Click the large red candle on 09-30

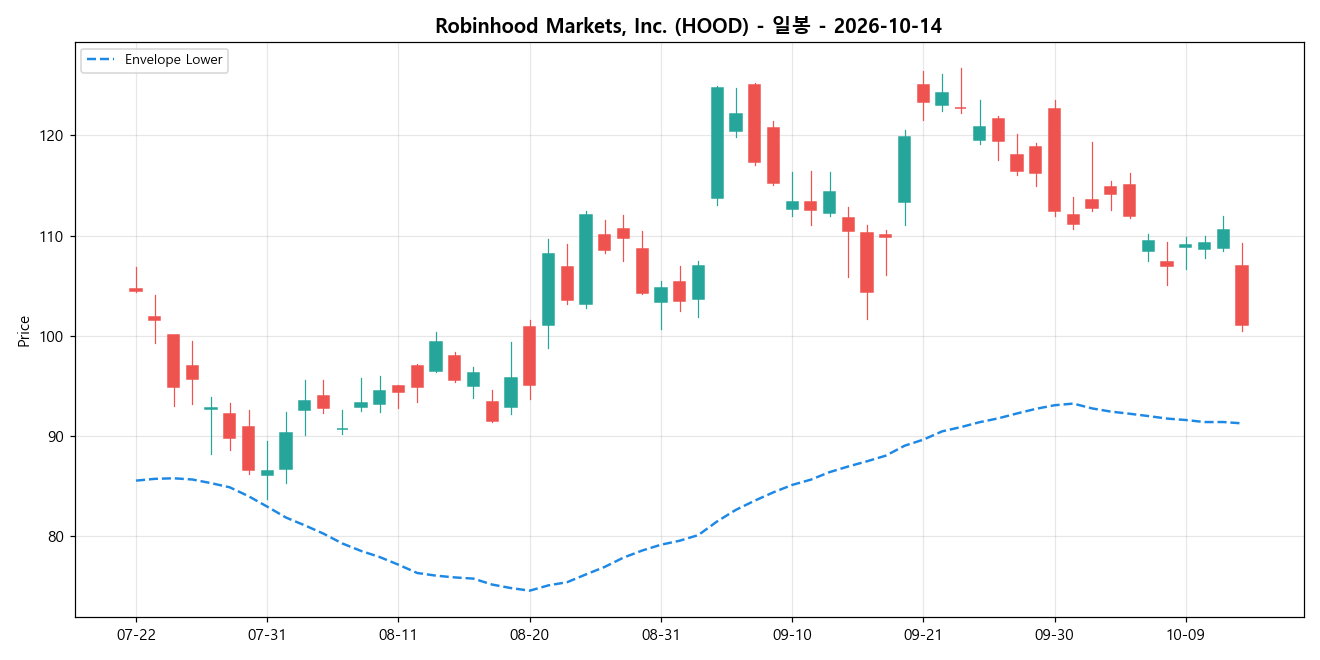tap(1054, 160)
